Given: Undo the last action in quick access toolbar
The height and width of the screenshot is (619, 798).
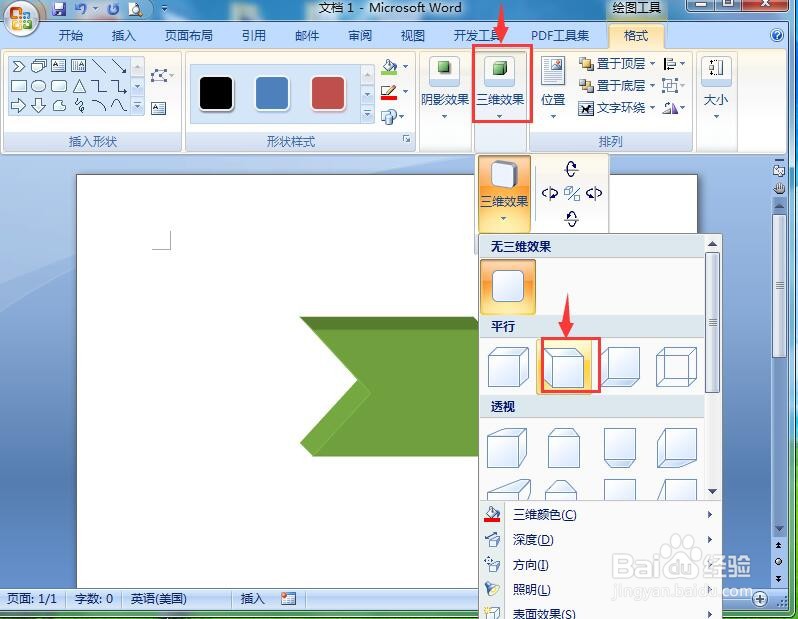Looking at the screenshot, I should (81, 9).
